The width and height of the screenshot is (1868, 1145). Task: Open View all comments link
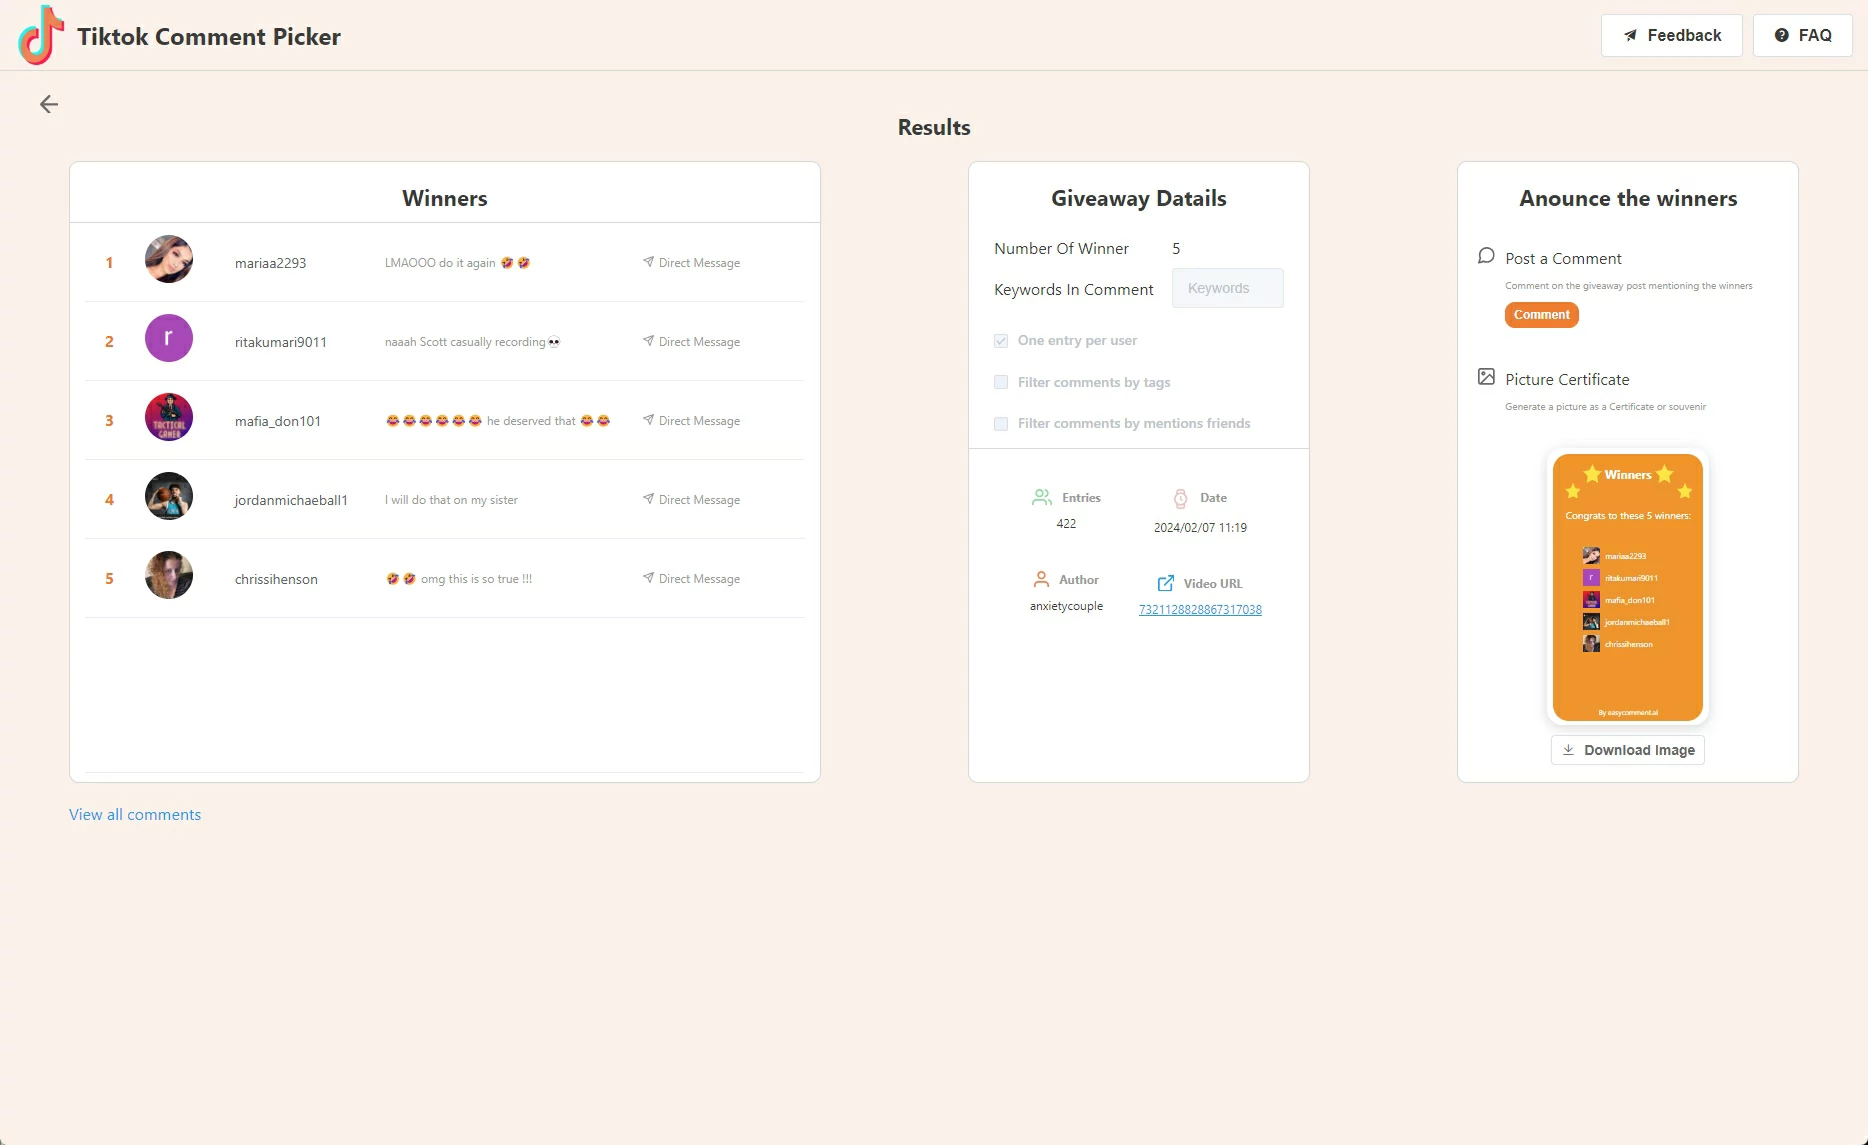pyautogui.click(x=135, y=815)
